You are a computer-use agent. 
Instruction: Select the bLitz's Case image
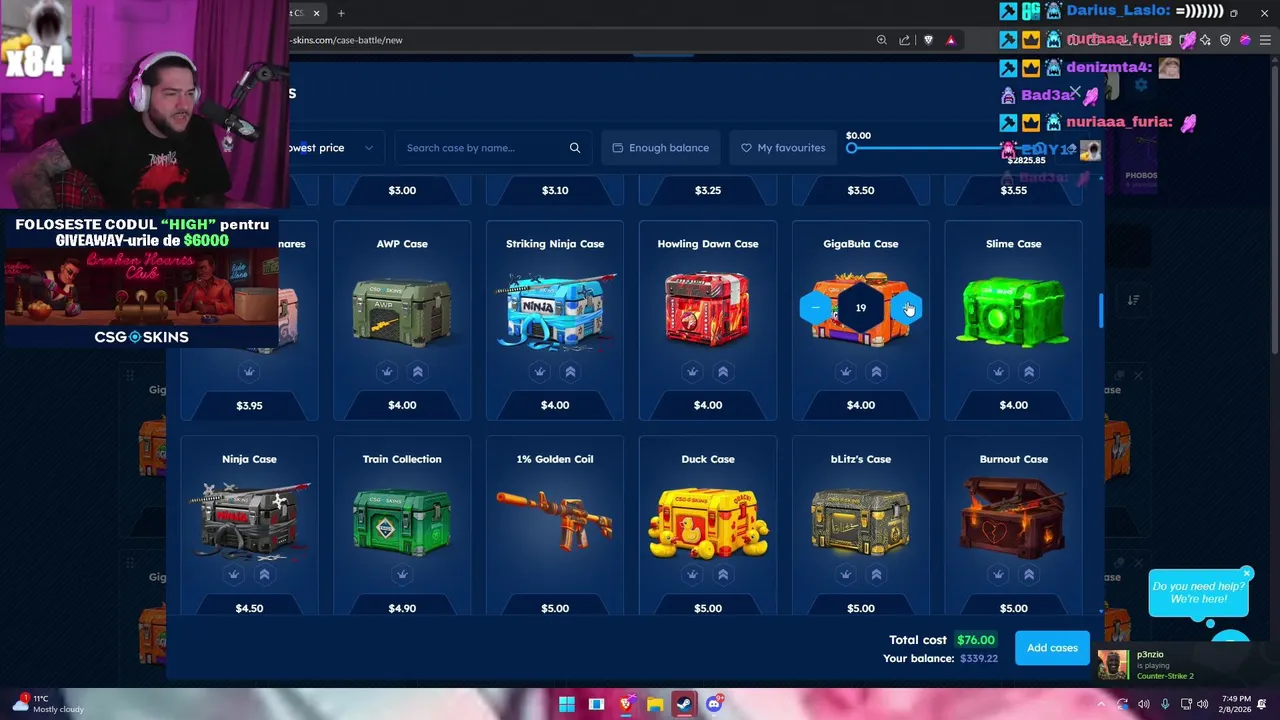[861, 522]
